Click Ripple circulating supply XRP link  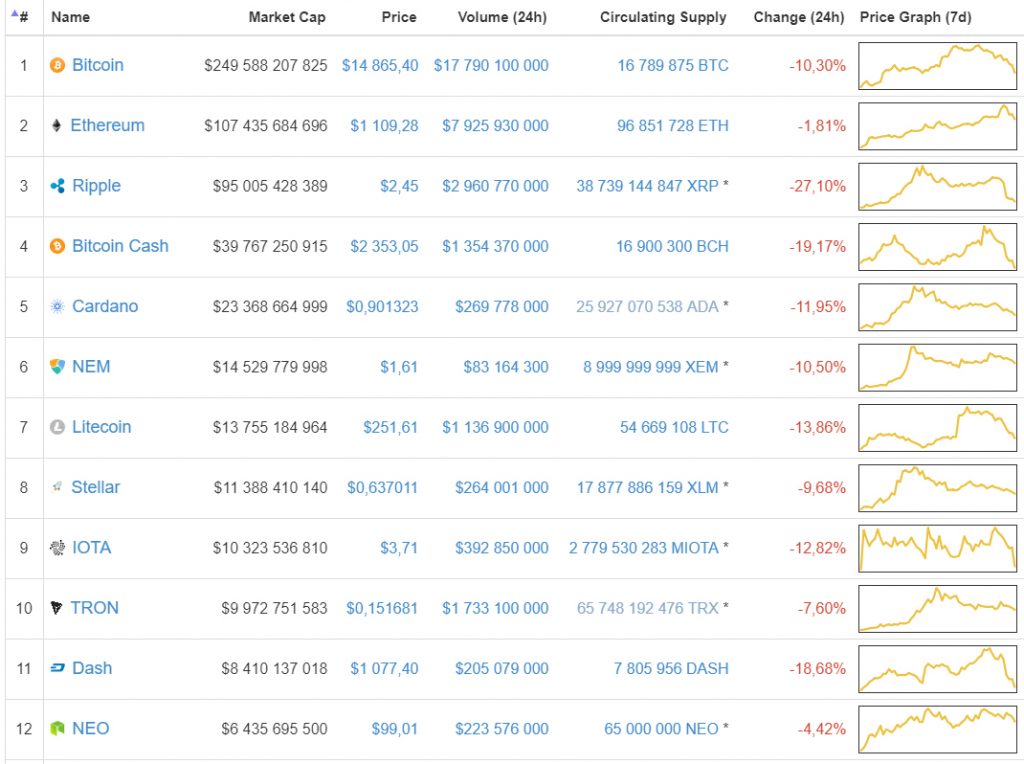pyautogui.click(x=647, y=186)
